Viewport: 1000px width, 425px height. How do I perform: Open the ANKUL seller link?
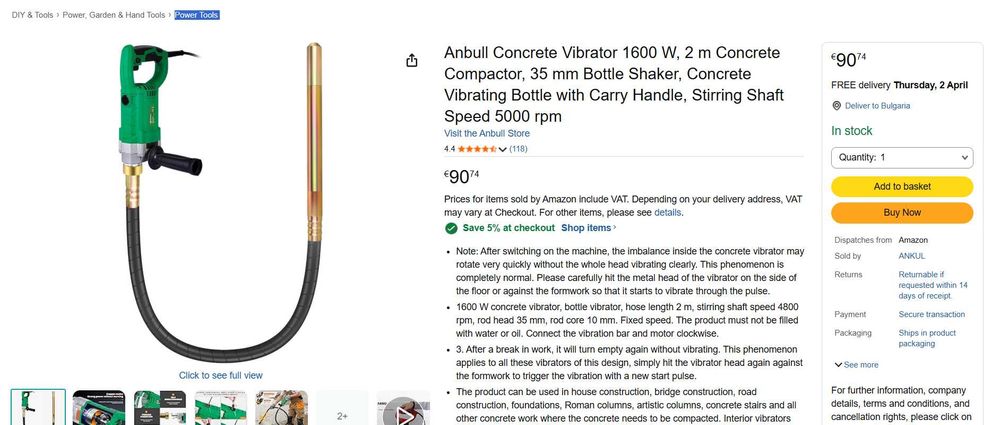click(x=911, y=256)
